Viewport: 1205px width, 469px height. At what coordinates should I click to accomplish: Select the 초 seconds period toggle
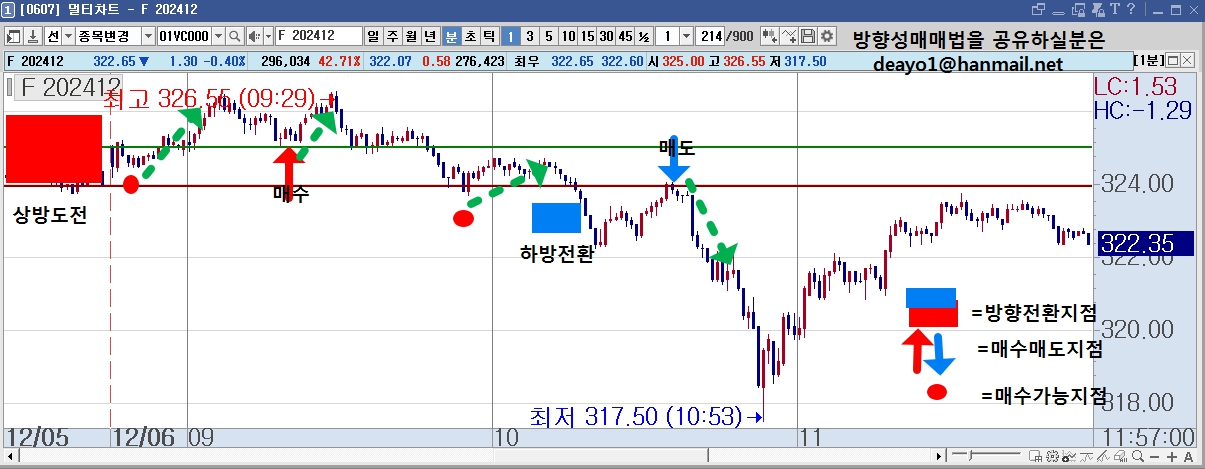point(470,36)
